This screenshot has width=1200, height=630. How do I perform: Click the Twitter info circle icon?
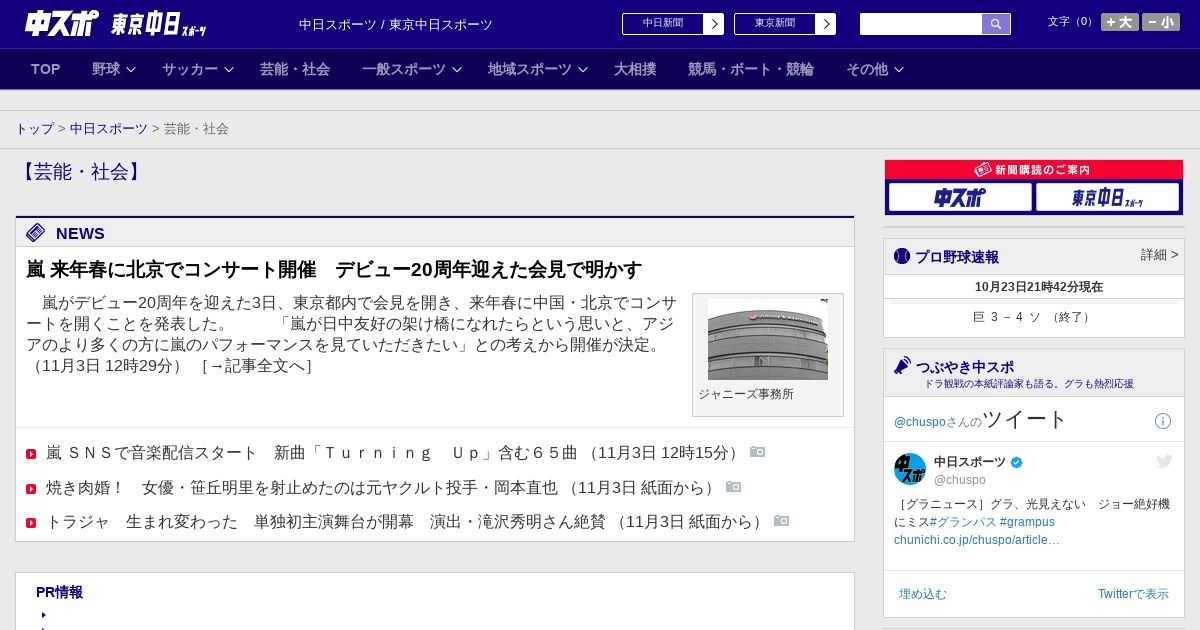[1163, 421]
